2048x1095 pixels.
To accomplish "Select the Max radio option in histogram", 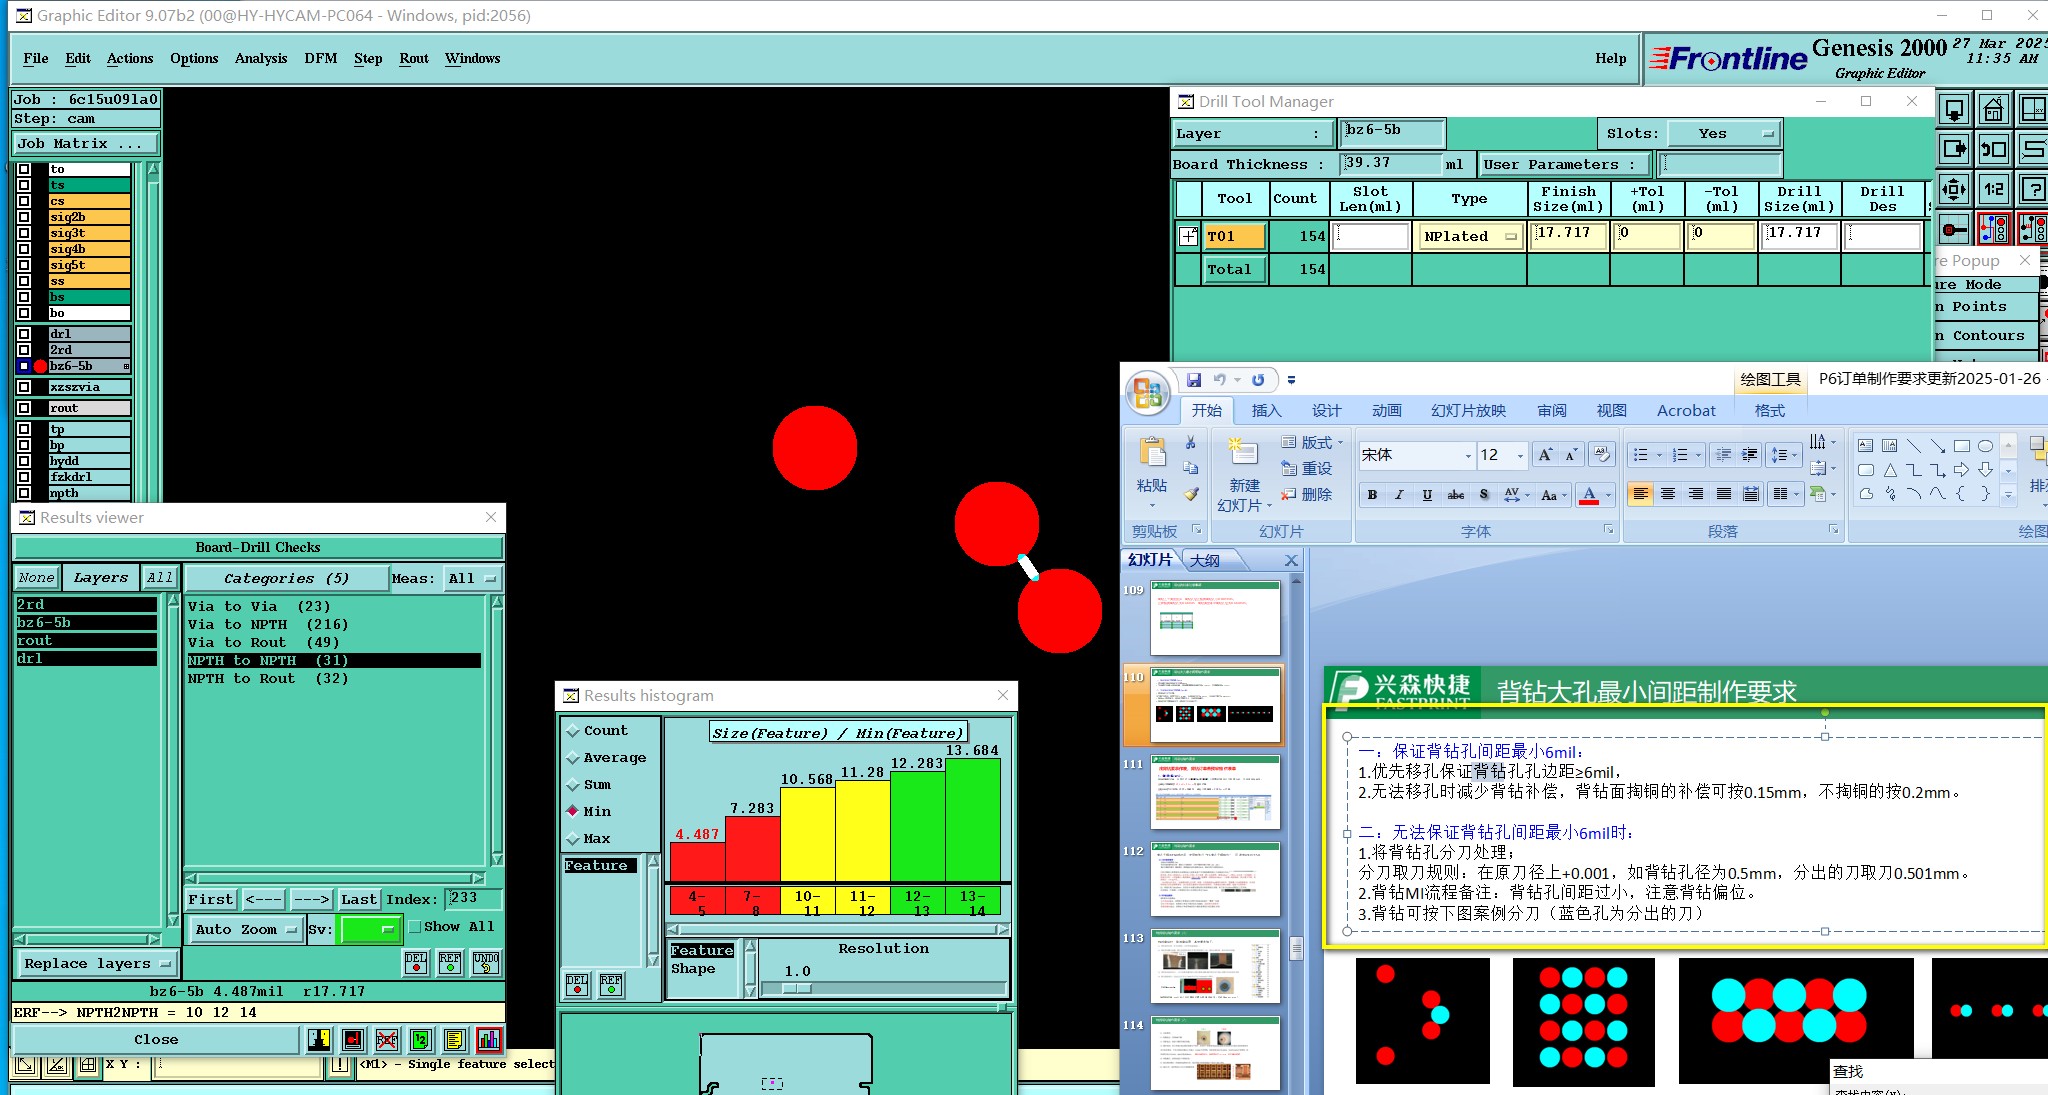I will tap(574, 839).
